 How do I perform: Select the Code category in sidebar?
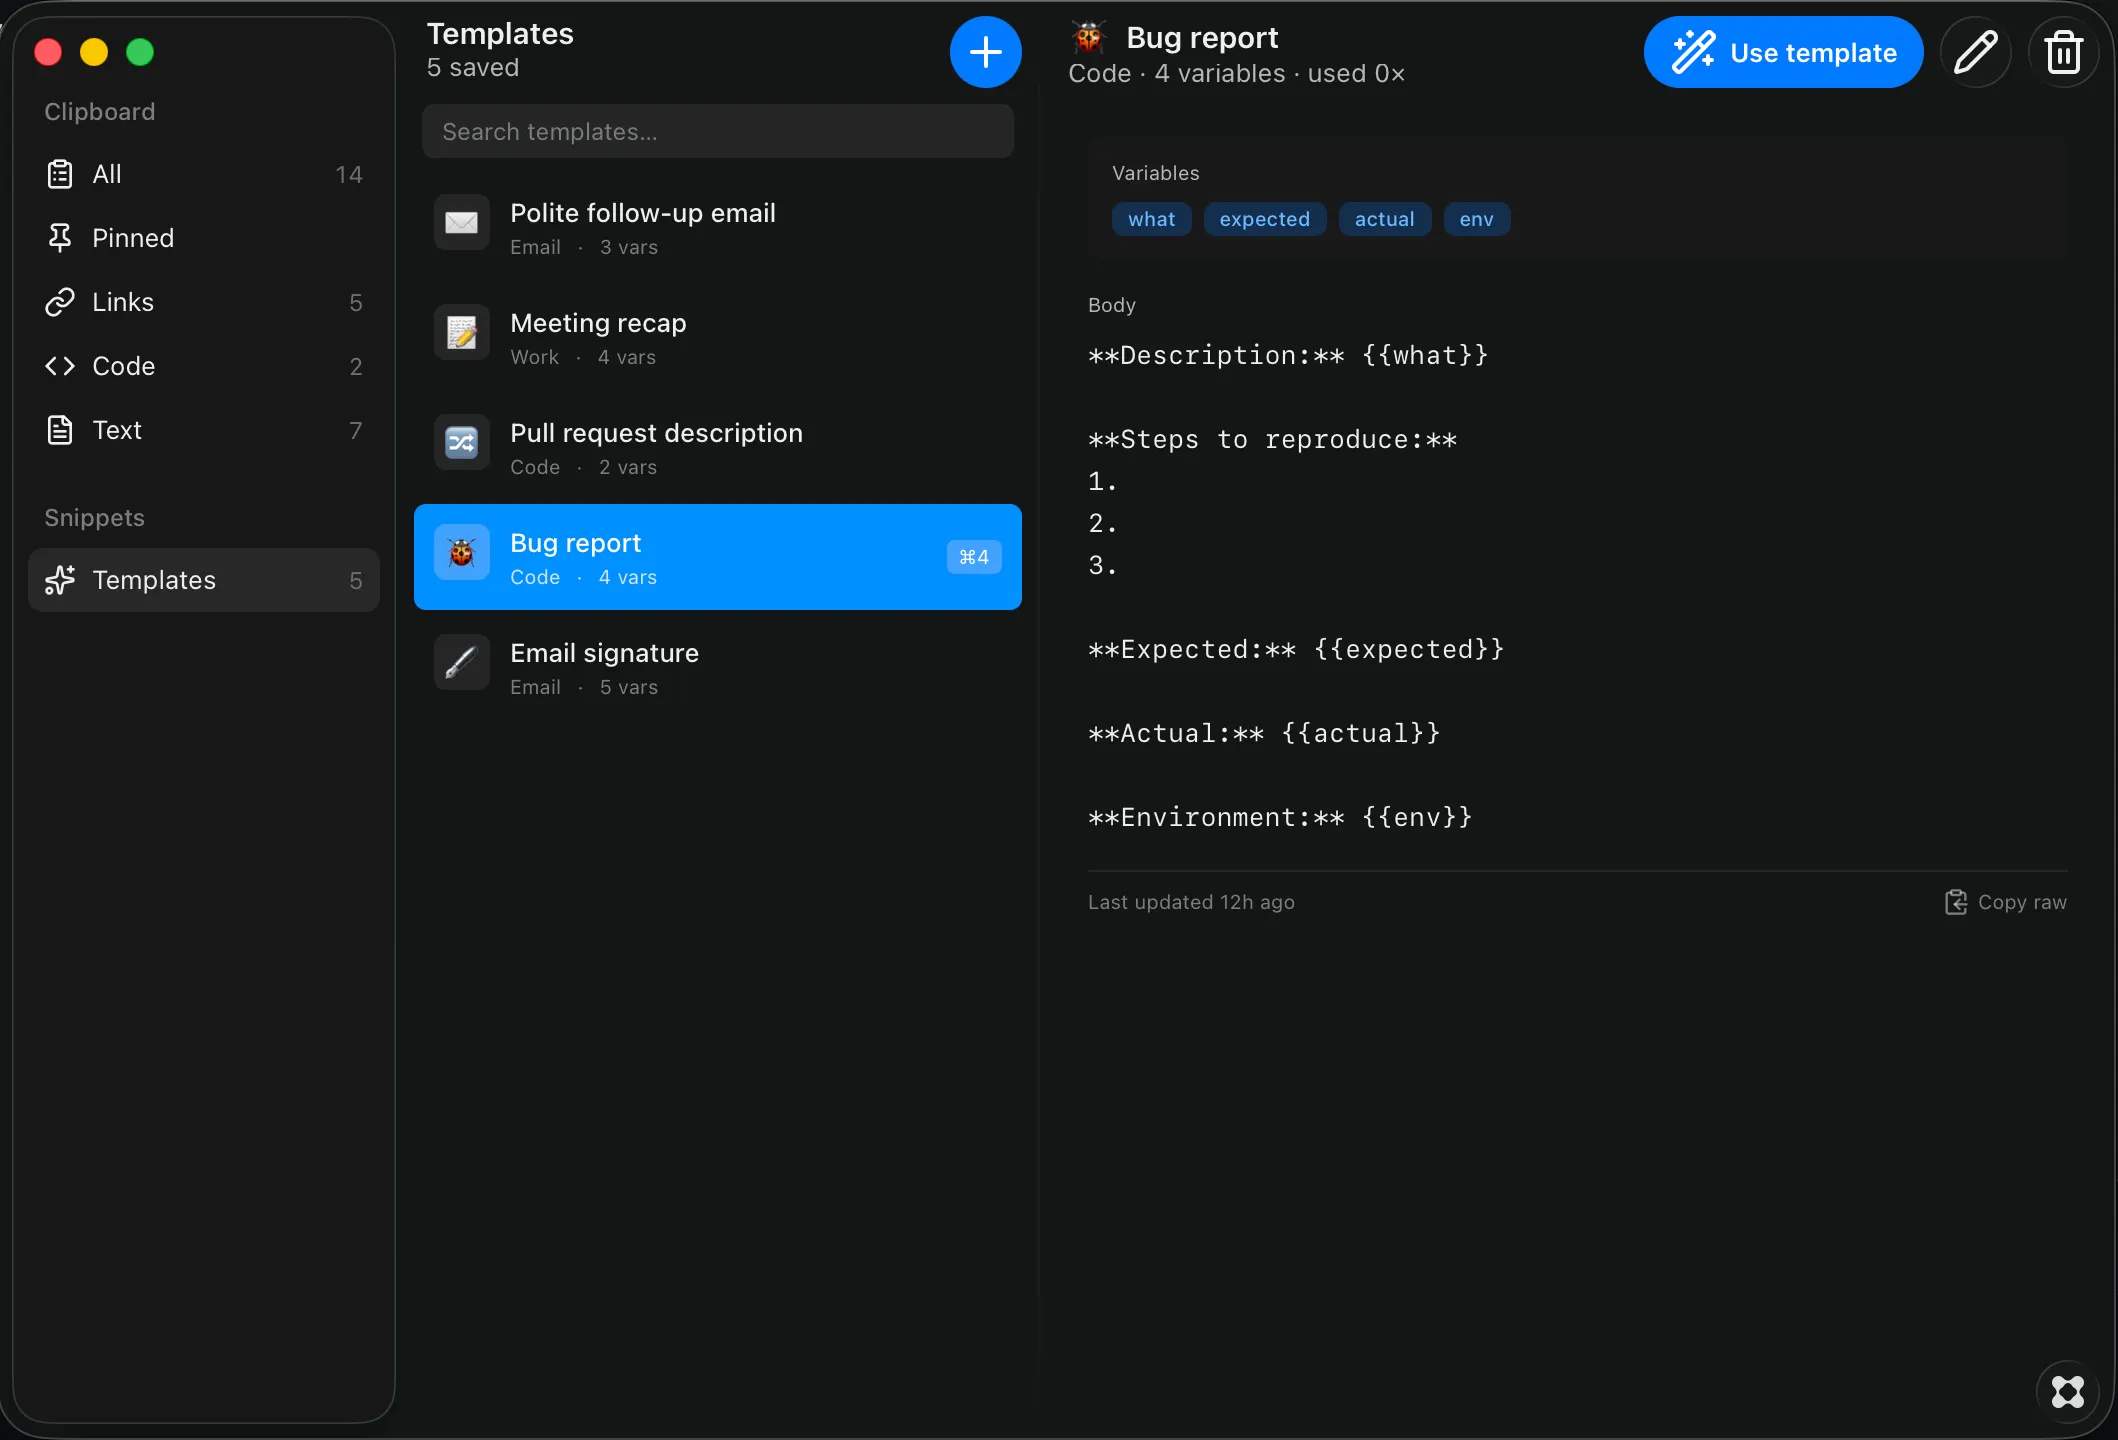[x=204, y=366]
